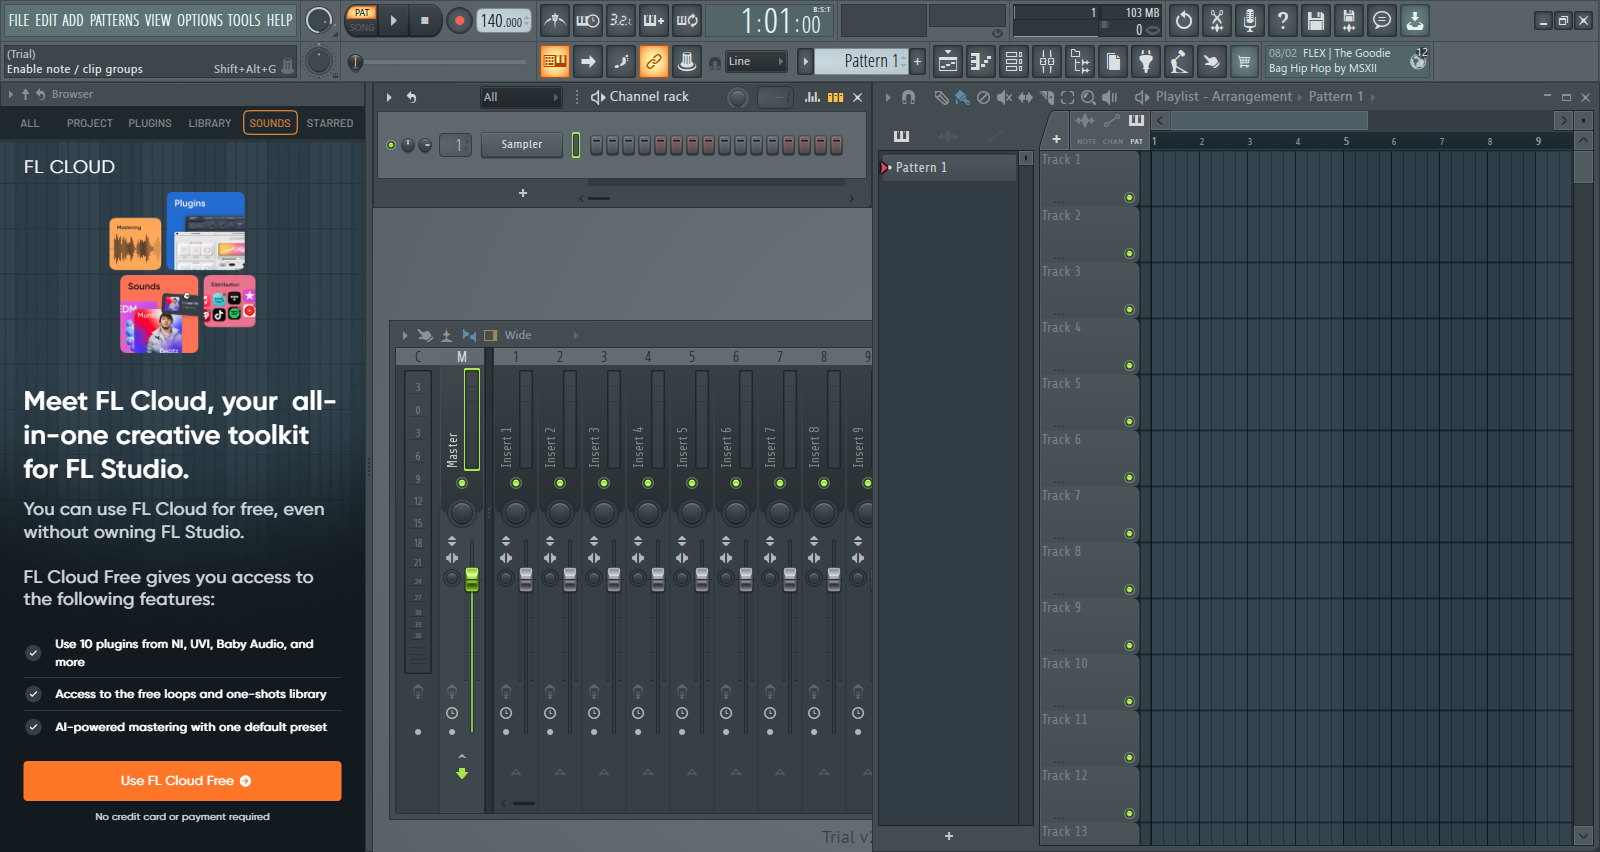Click the Sampler channel button
This screenshot has height=852, width=1600.
coord(521,145)
